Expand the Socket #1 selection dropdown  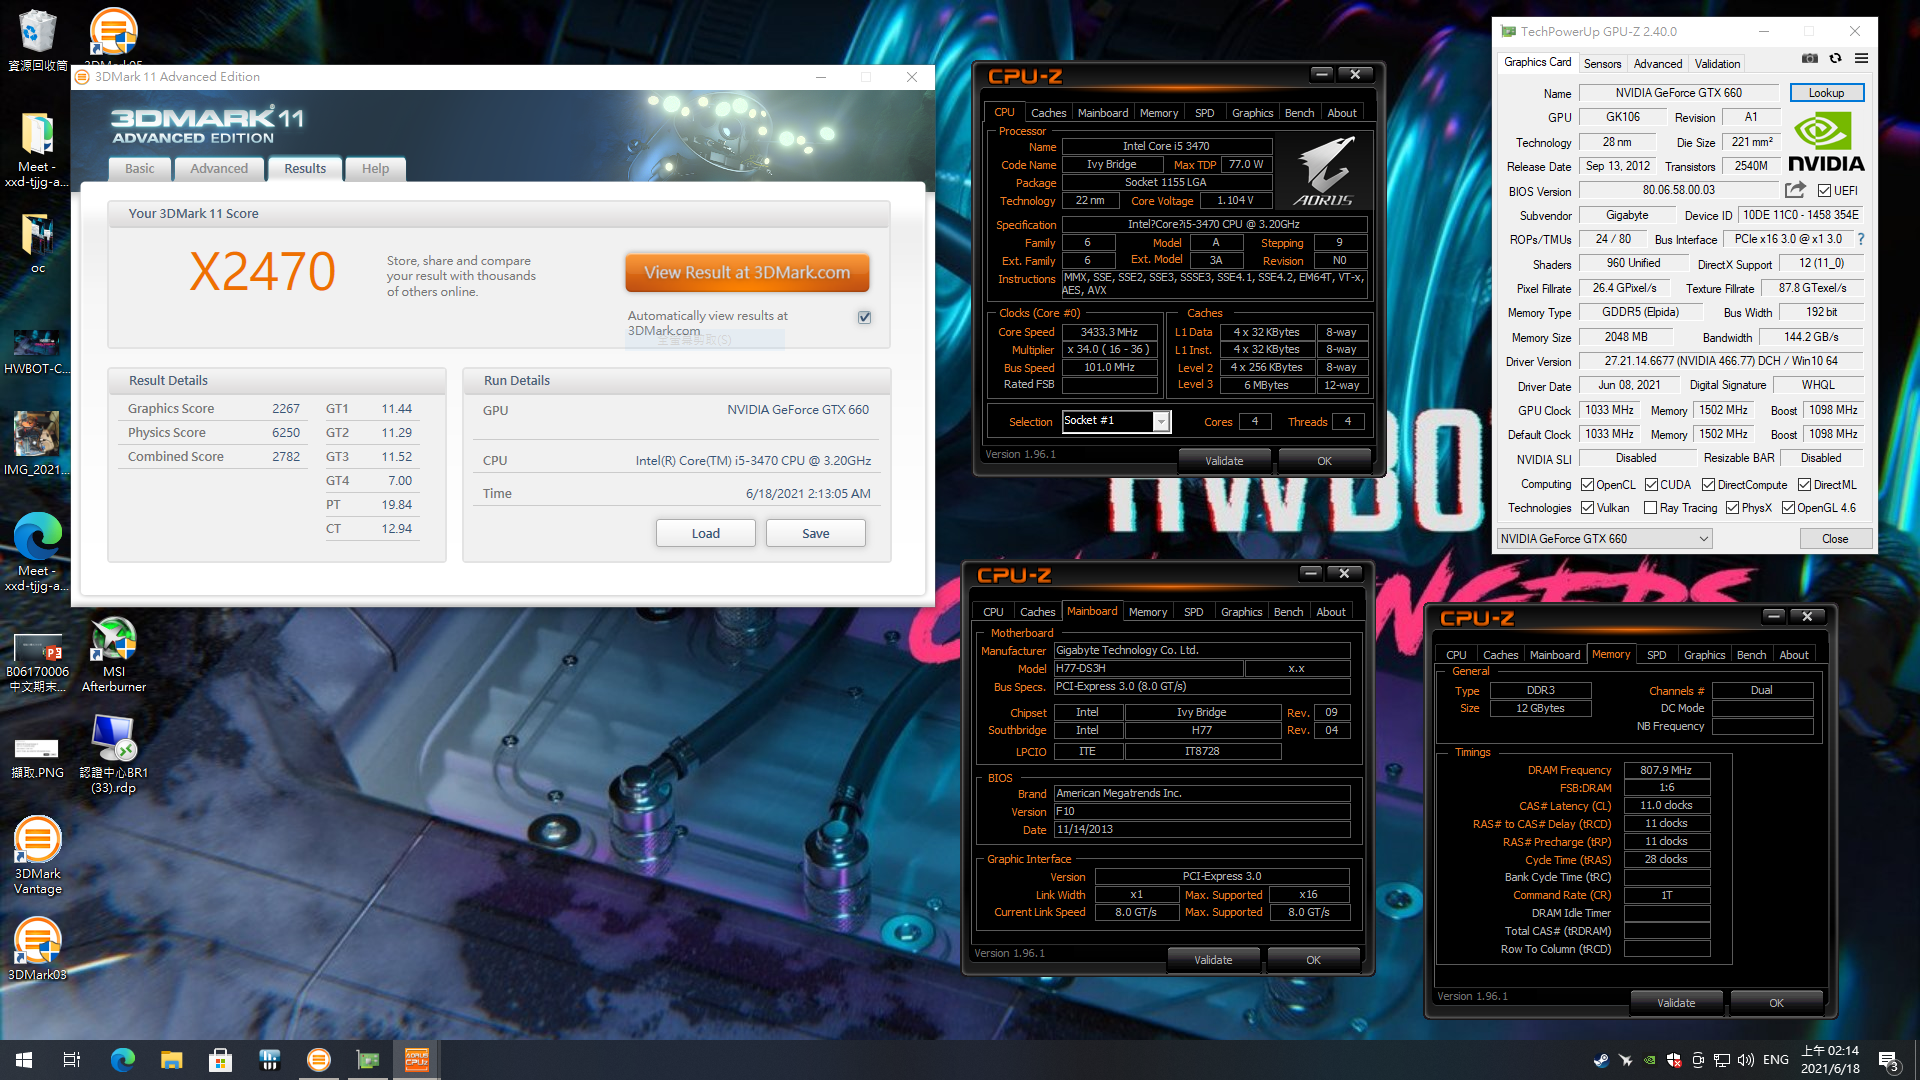click(x=1160, y=422)
